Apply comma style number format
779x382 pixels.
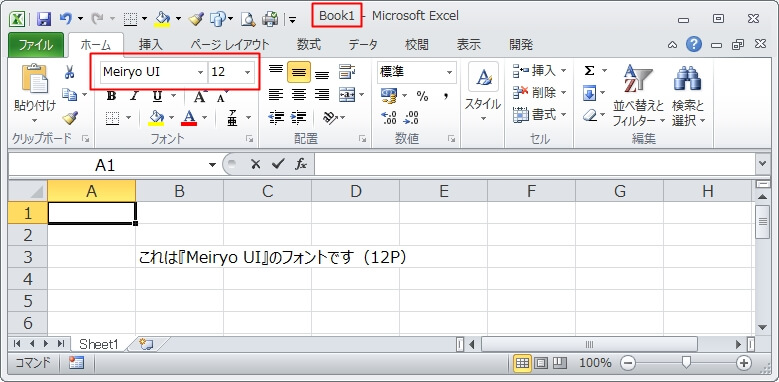[x=446, y=95]
